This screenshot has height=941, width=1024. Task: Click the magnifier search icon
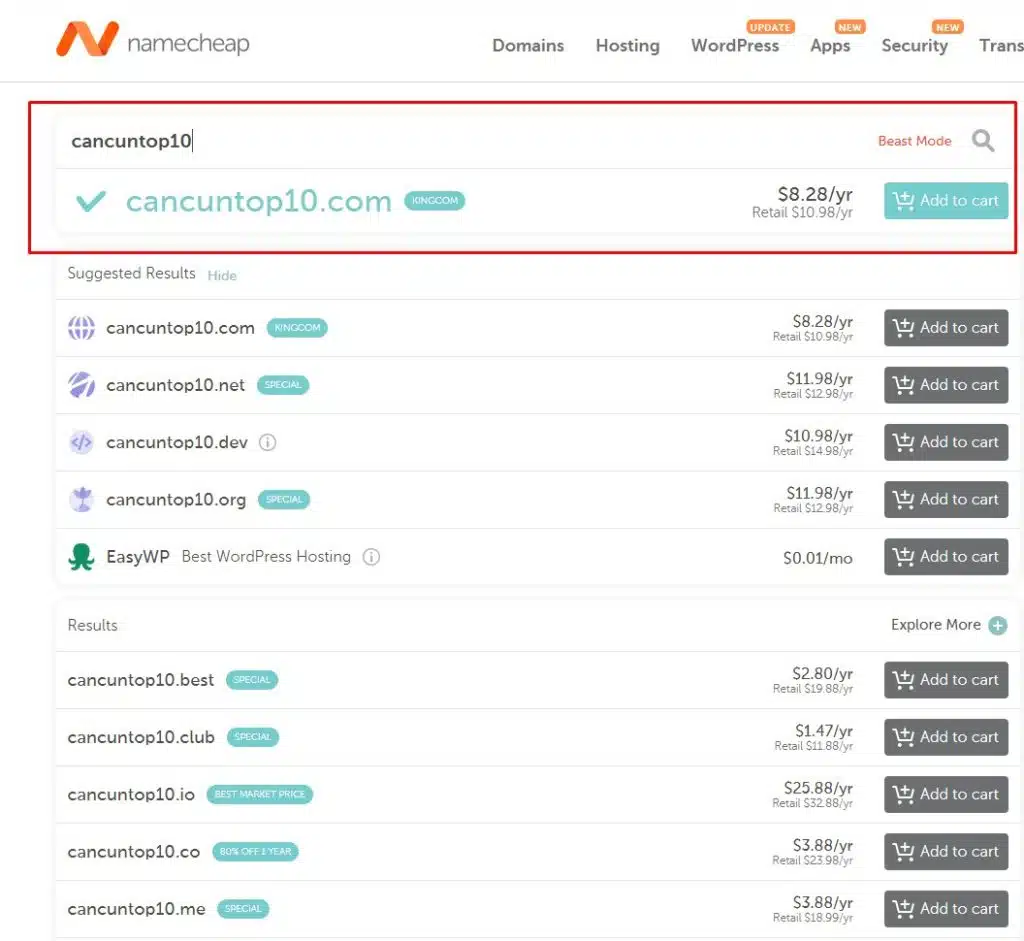983,140
